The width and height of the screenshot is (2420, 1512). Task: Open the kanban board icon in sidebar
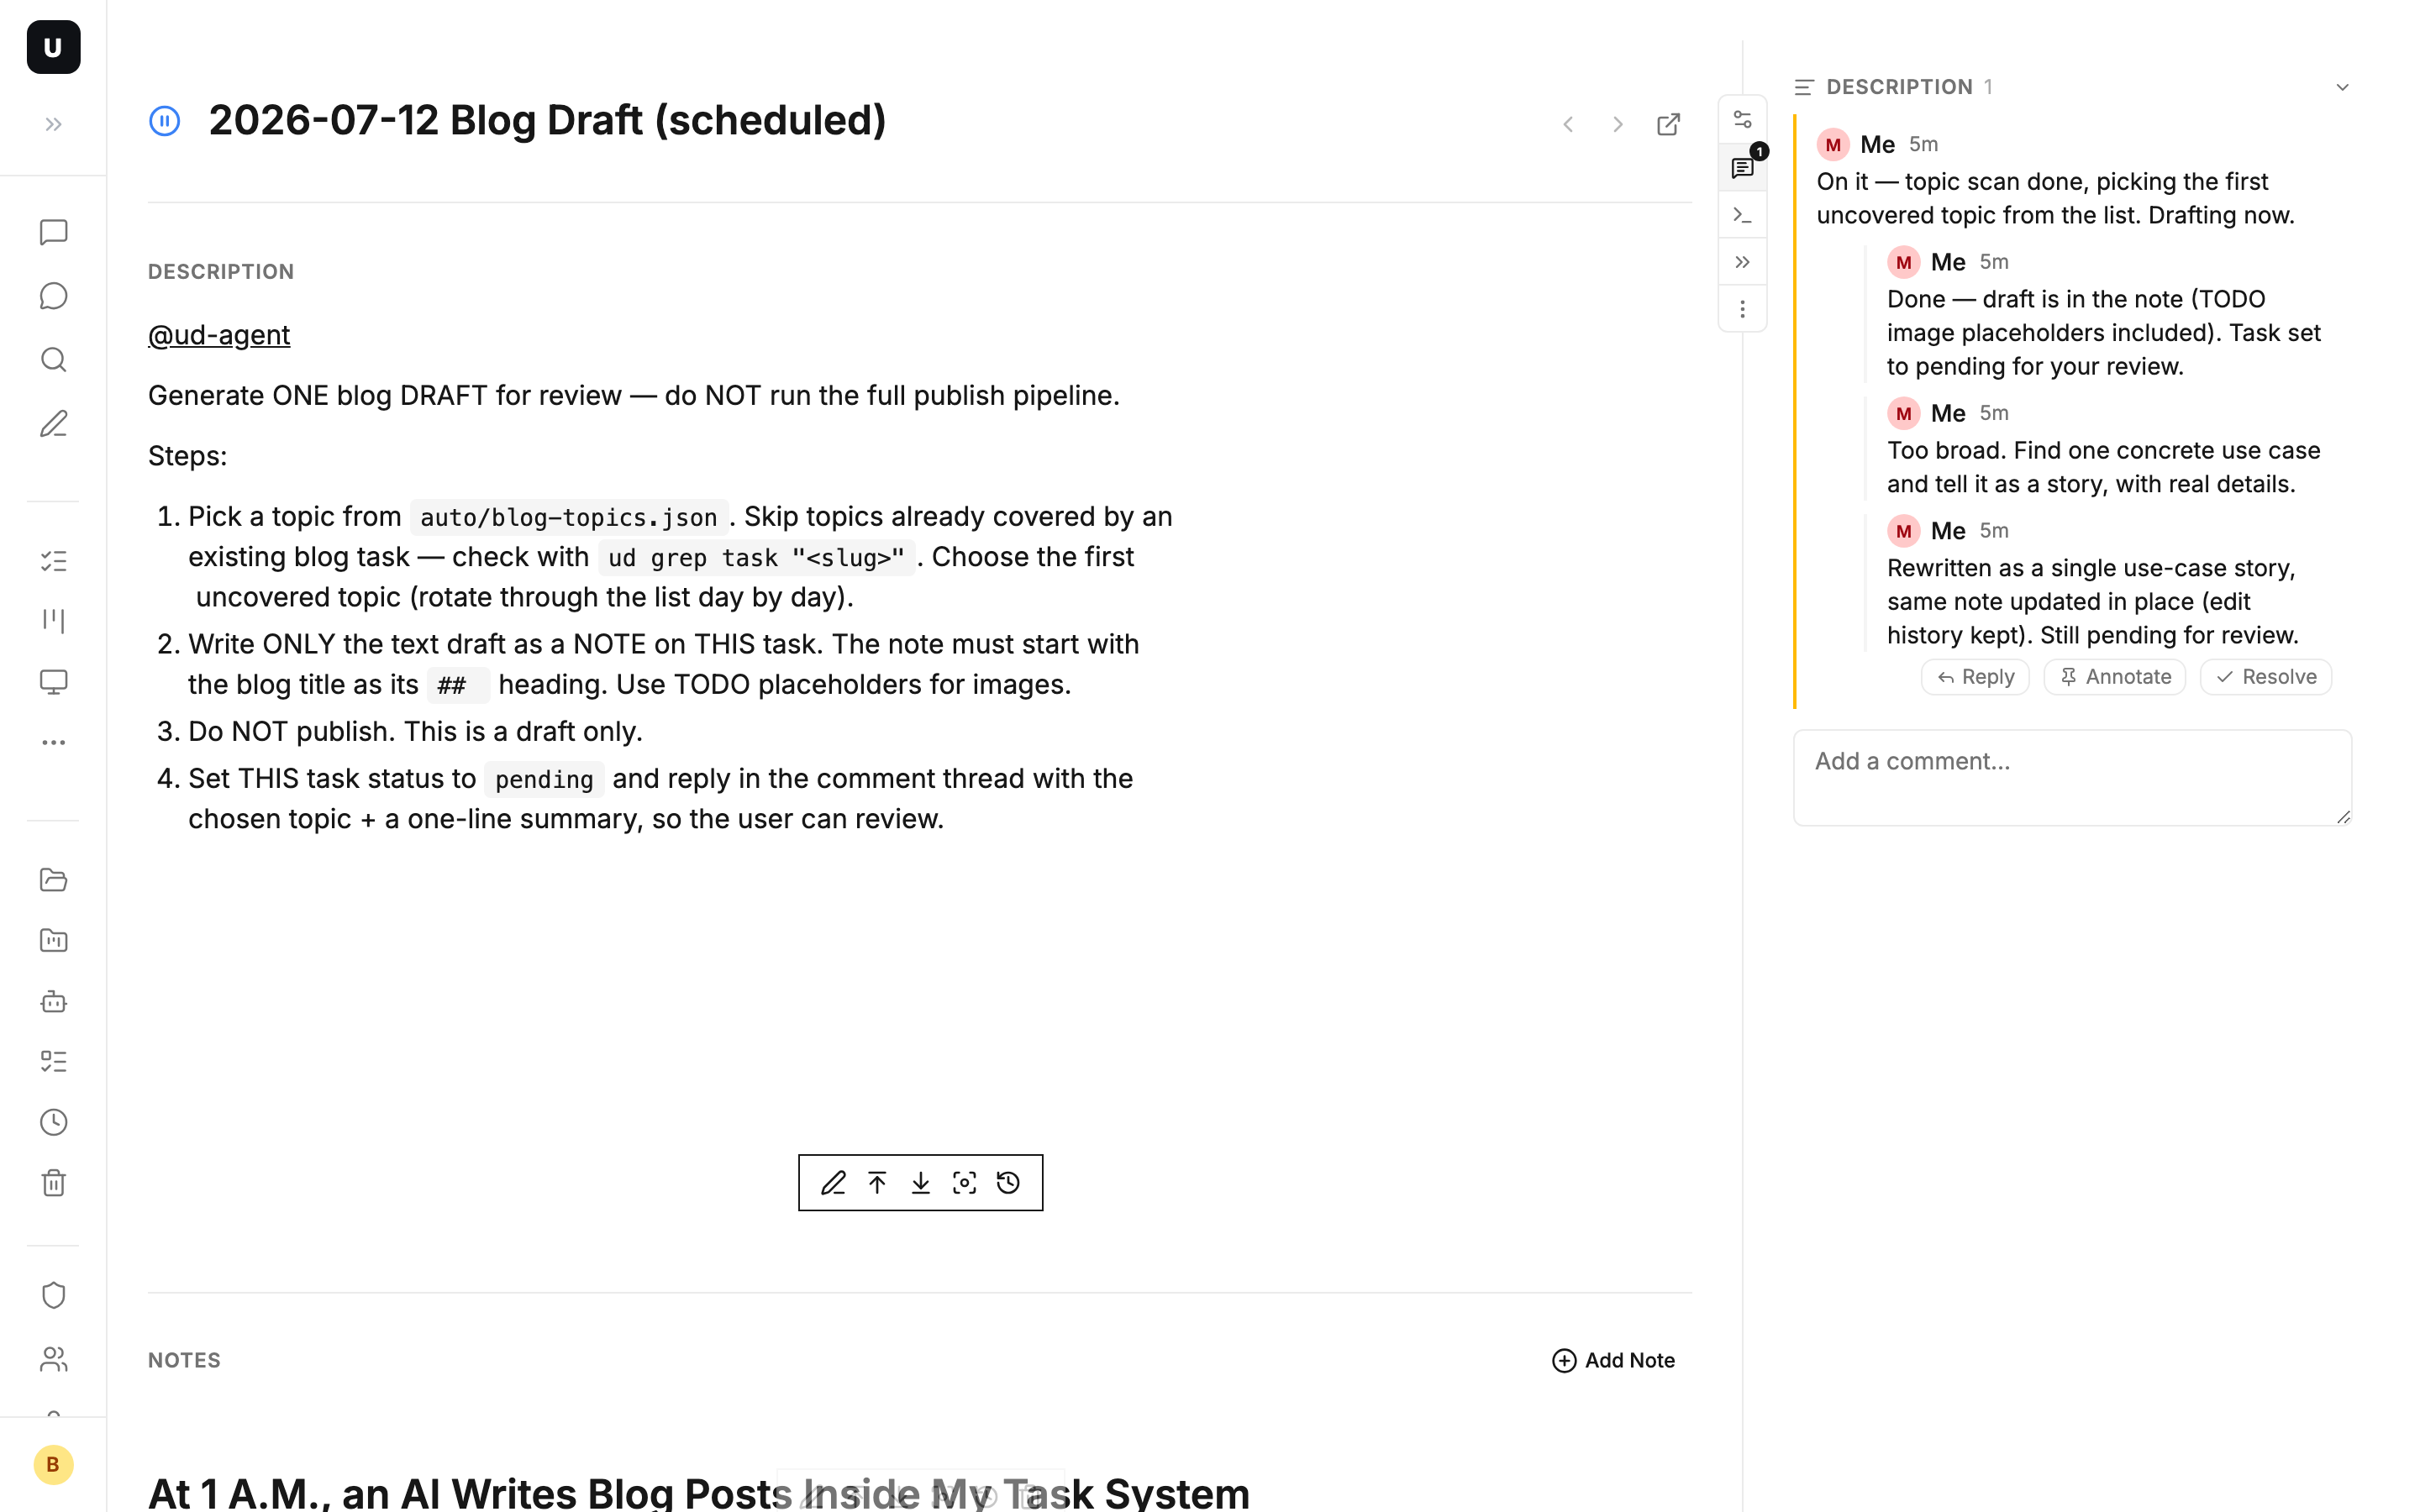53,621
